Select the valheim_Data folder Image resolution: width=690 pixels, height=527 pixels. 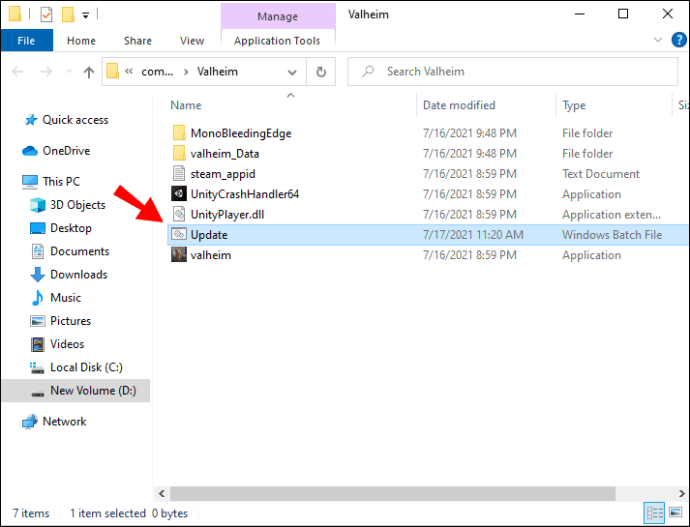224,154
